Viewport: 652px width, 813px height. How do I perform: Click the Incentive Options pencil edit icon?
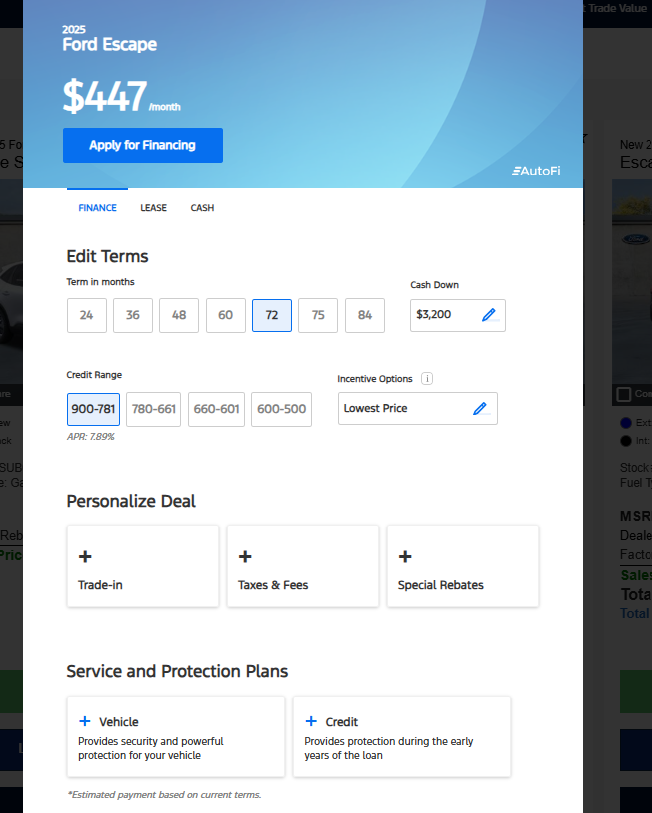click(x=480, y=408)
